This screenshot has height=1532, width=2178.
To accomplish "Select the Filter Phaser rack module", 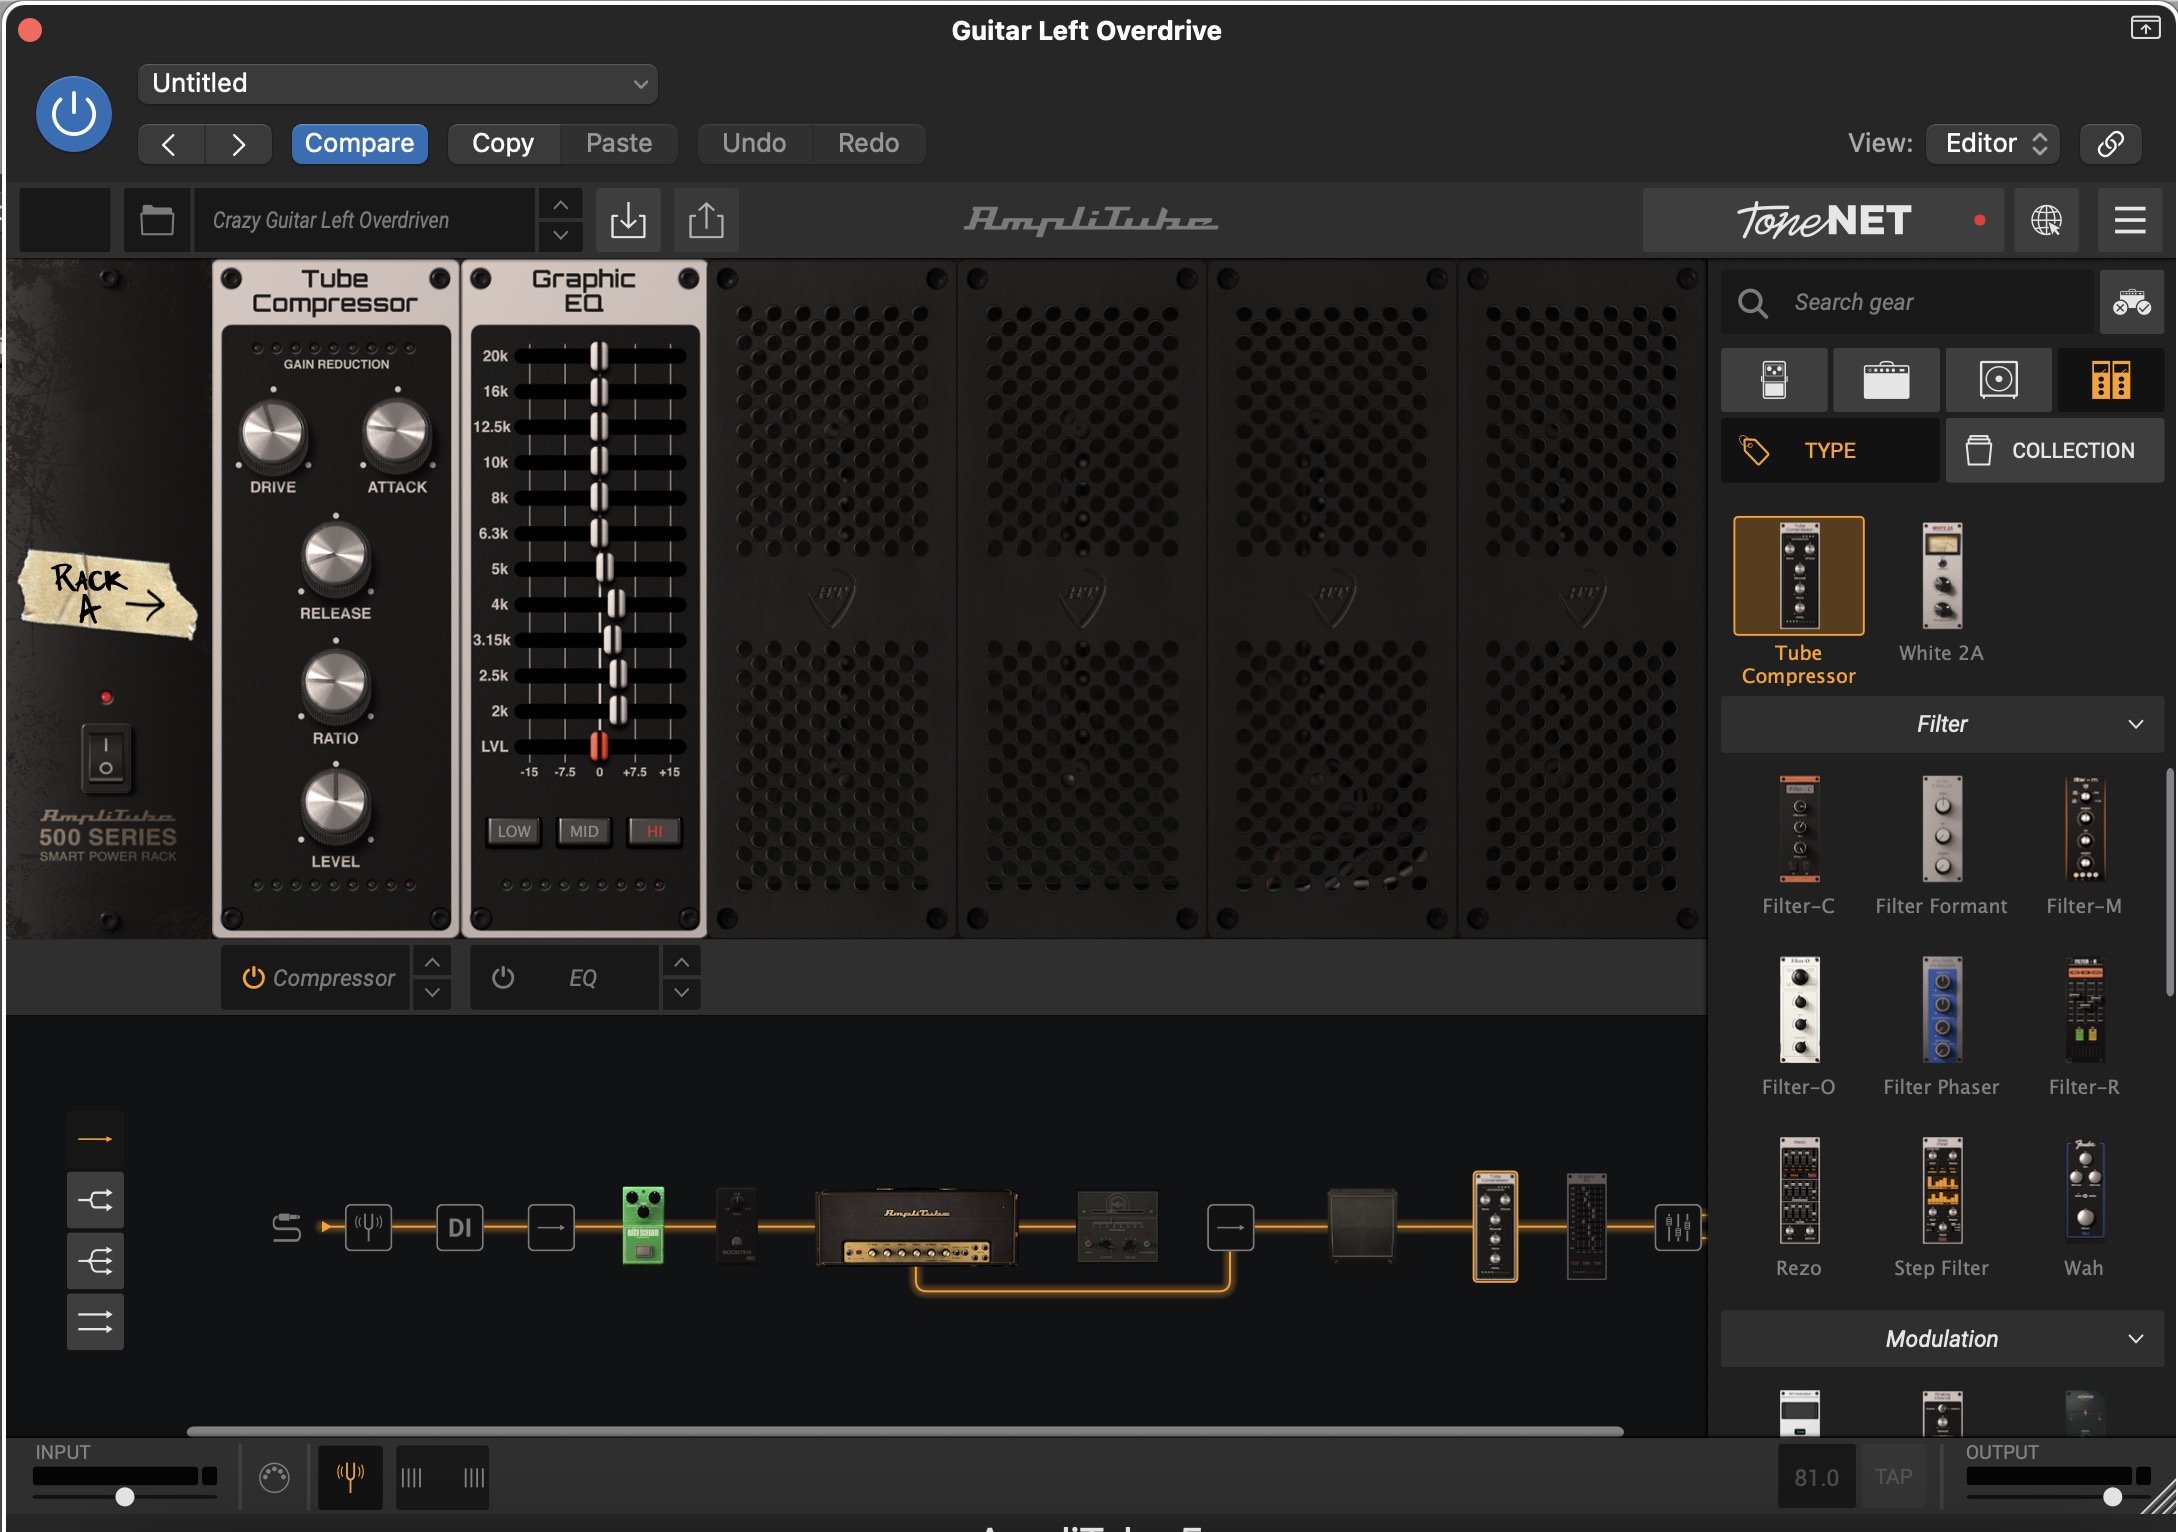I will click(1941, 1010).
